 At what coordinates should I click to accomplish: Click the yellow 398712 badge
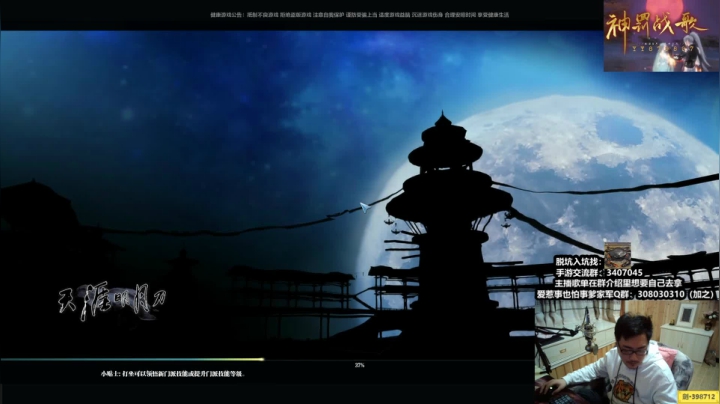point(698,396)
